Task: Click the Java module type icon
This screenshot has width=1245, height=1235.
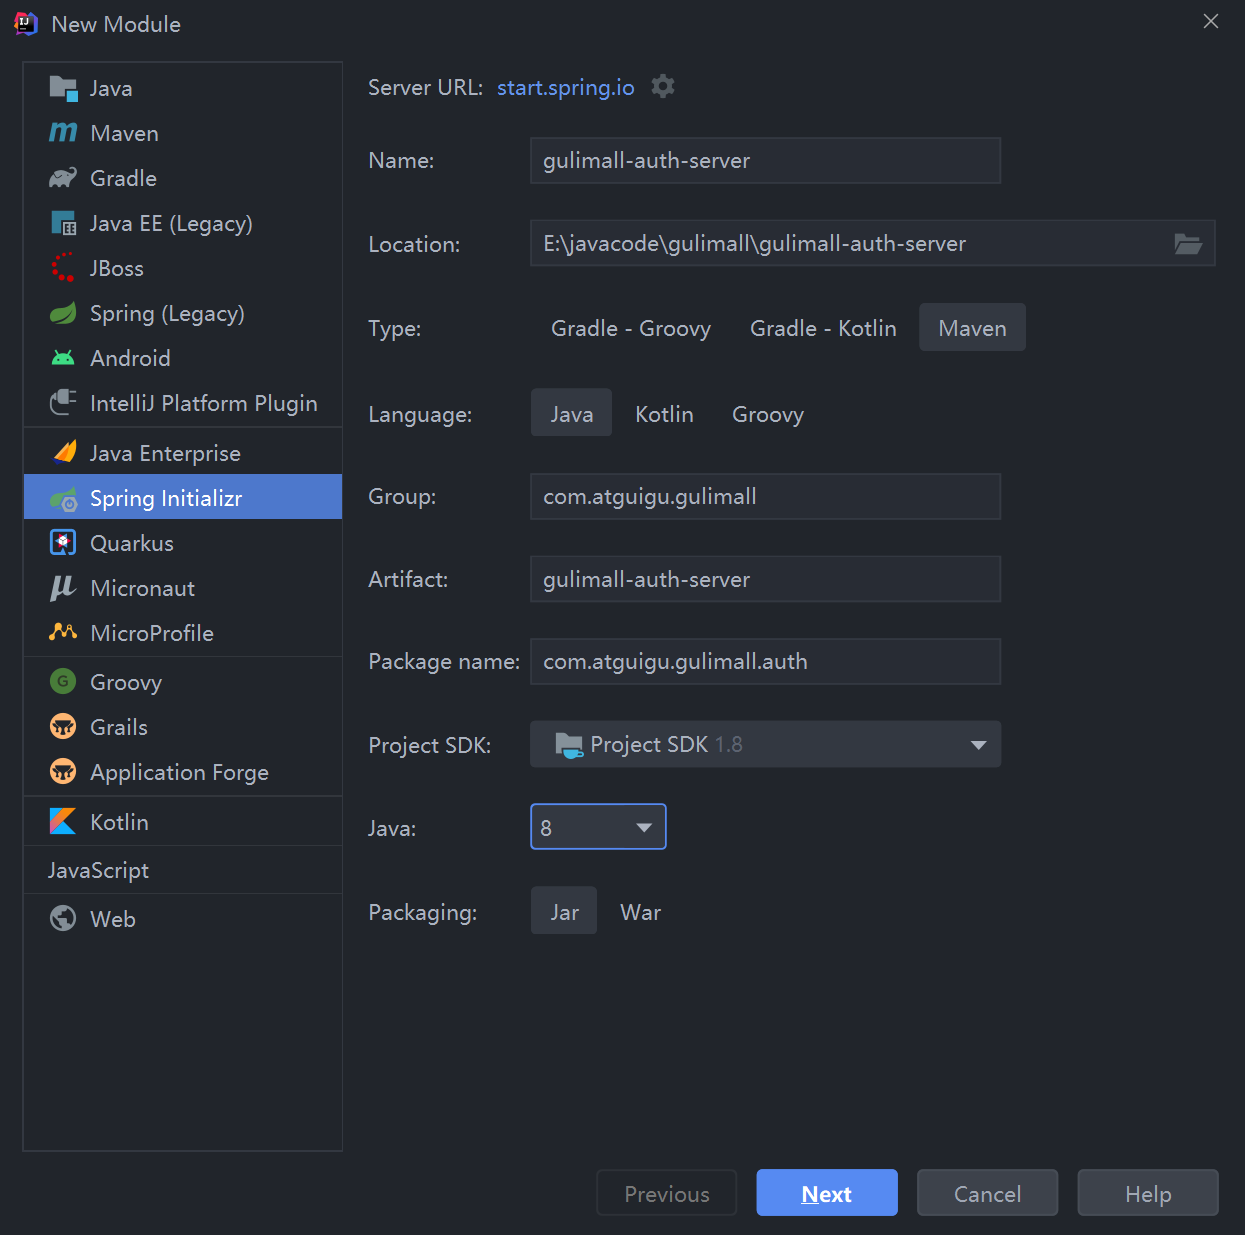Action: pos(63,88)
